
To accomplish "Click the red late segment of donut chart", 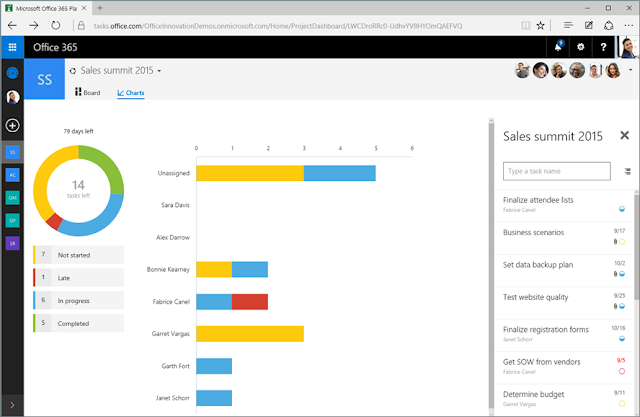I will click(54, 222).
